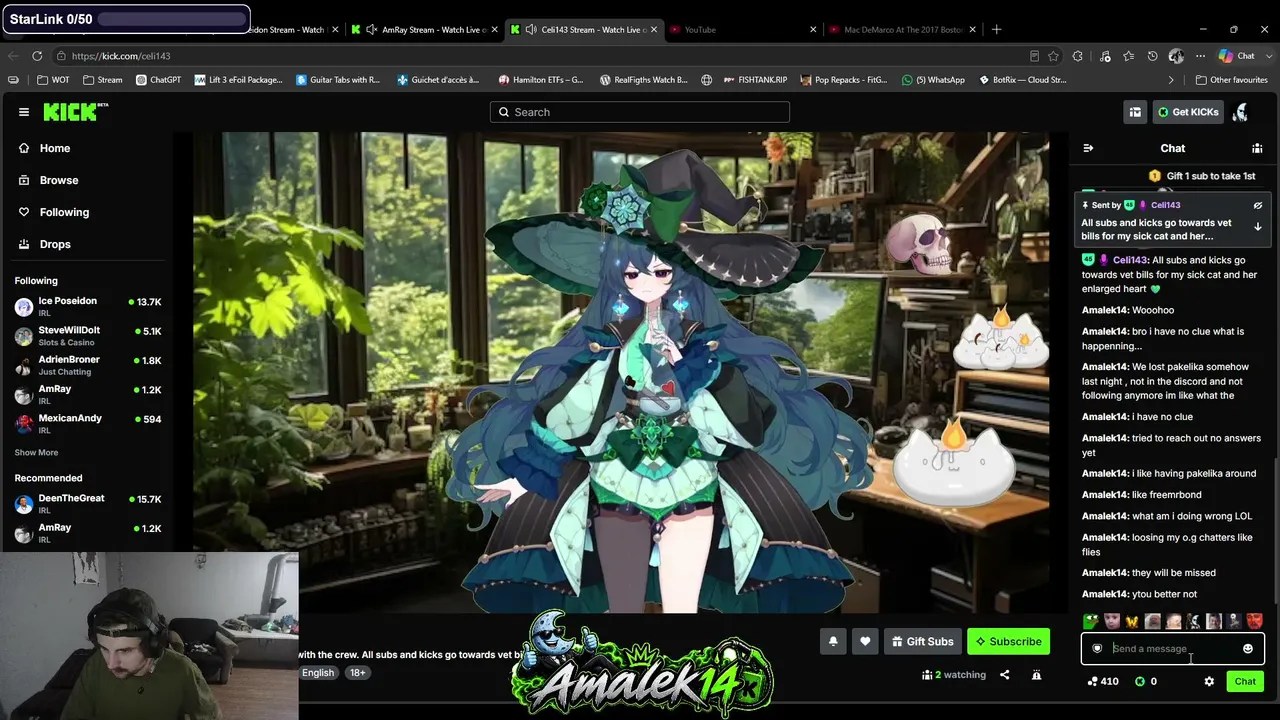This screenshot has height=720, width=1280.
Task: Open Browse in the sidebar
Action: point(59,180)
